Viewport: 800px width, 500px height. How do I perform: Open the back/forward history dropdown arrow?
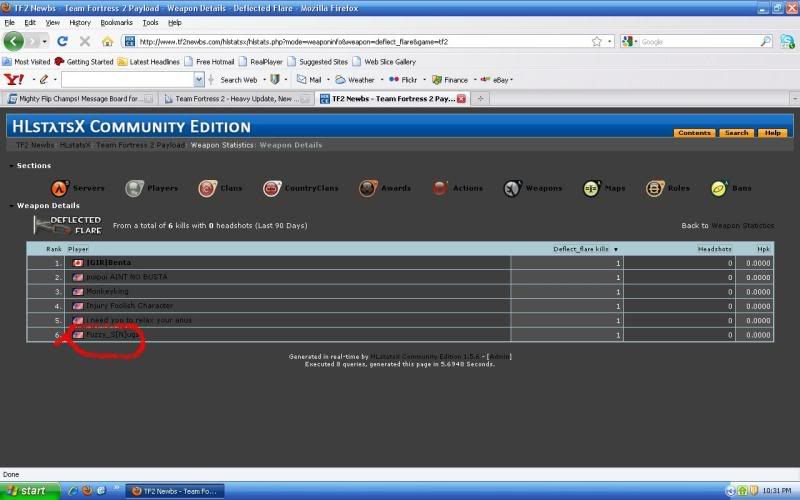coord(44,41)
